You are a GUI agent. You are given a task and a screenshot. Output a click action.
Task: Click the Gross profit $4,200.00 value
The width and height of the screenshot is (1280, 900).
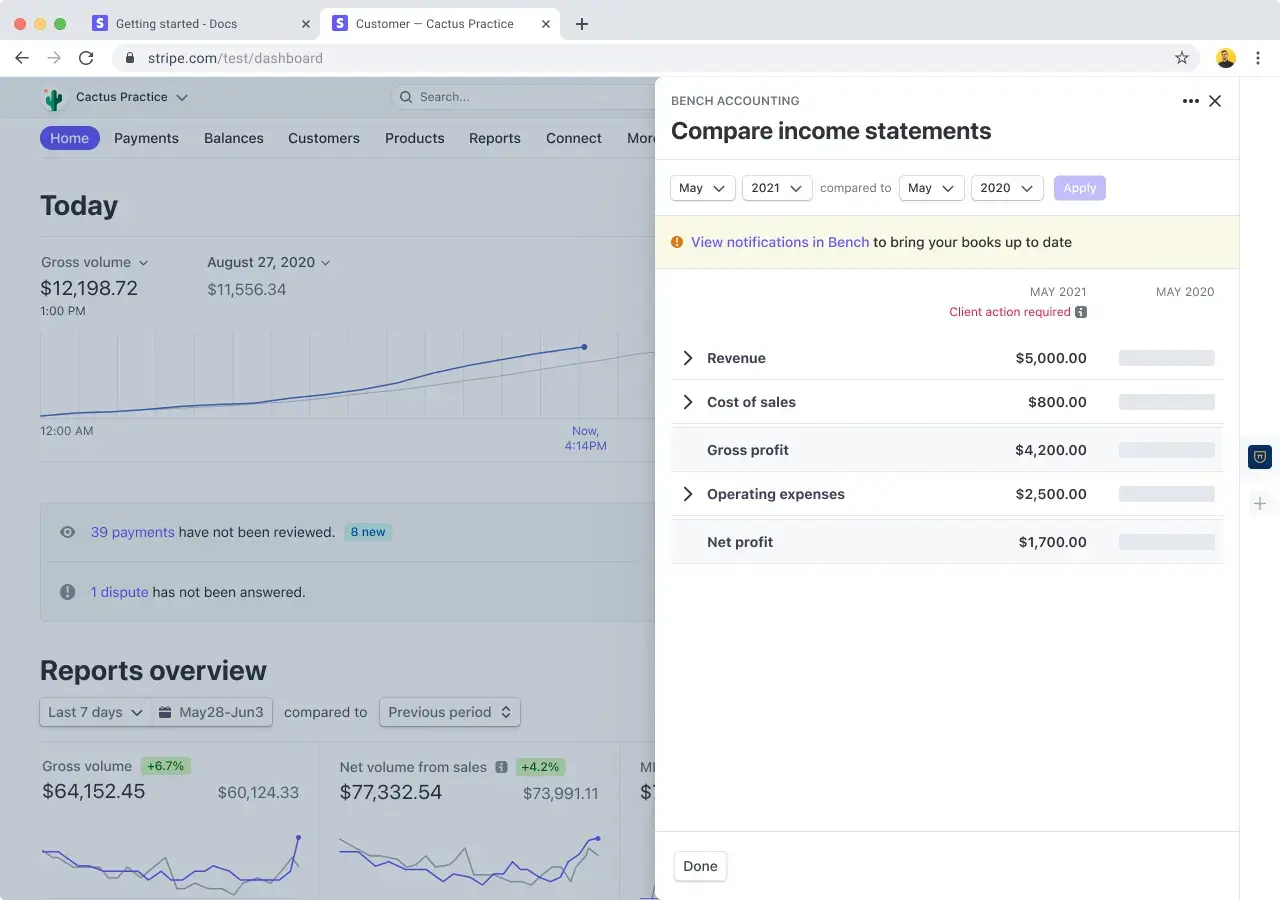click(1051, 450)
